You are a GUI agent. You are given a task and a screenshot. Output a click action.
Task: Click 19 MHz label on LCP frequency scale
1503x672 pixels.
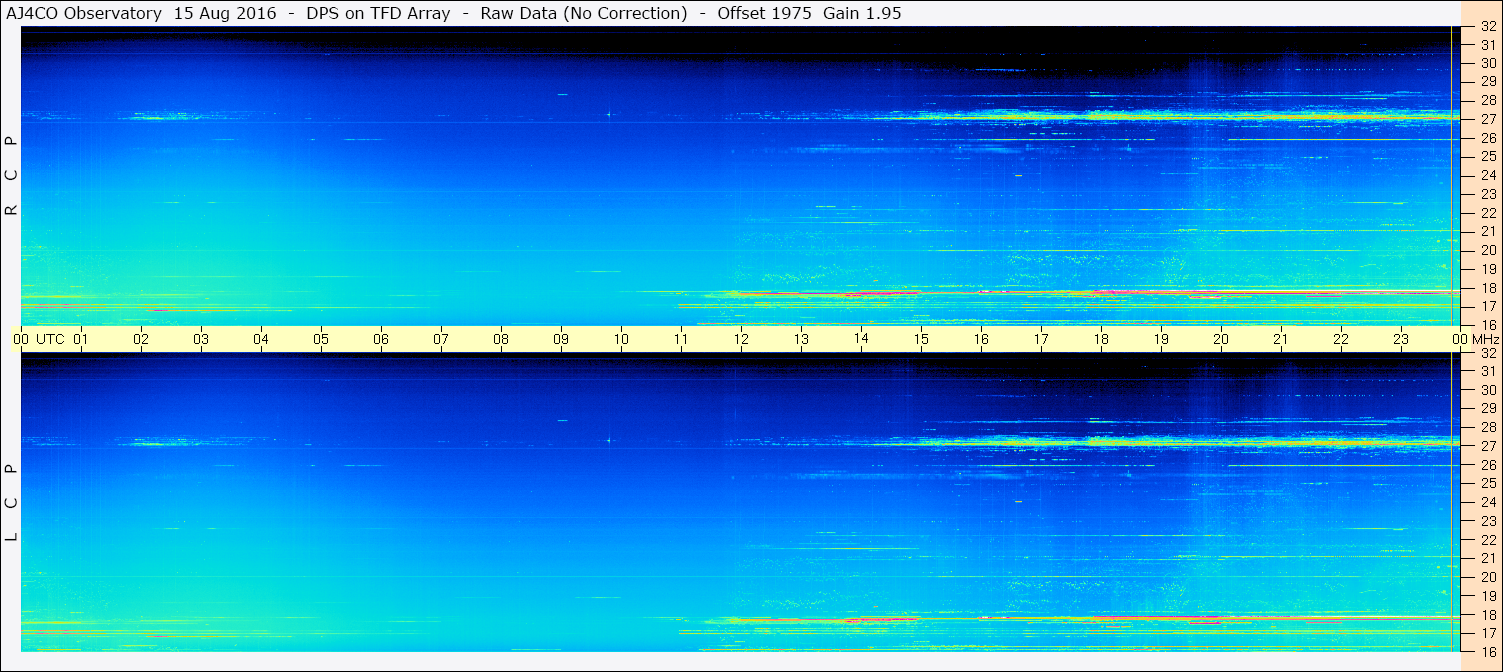pos(1488,596)
